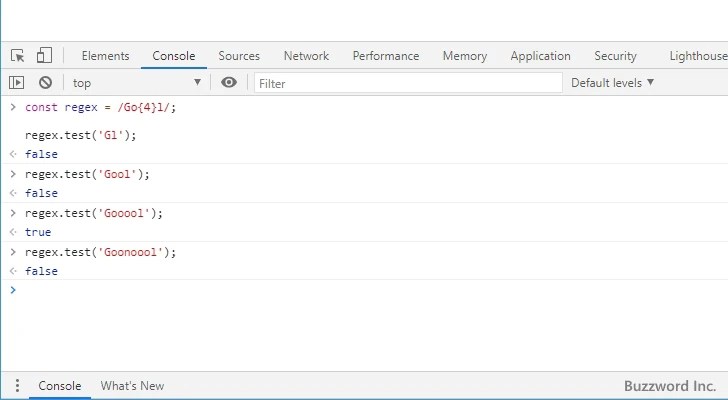Open the Security tab
Viewport: 728px width, 400px height.
pos(615,56)
